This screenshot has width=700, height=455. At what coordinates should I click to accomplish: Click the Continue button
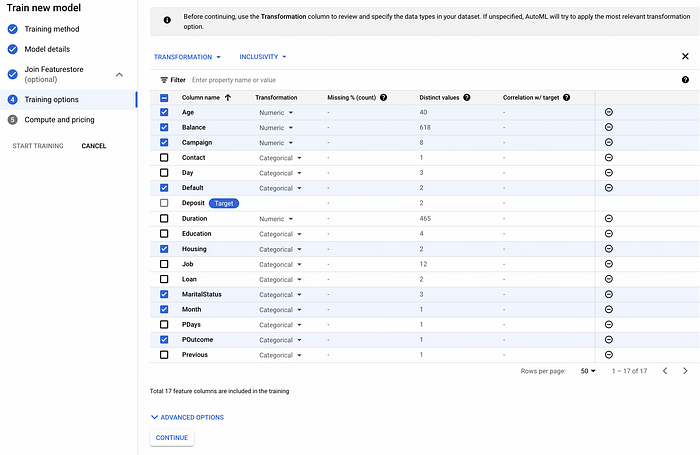[172, 438]
